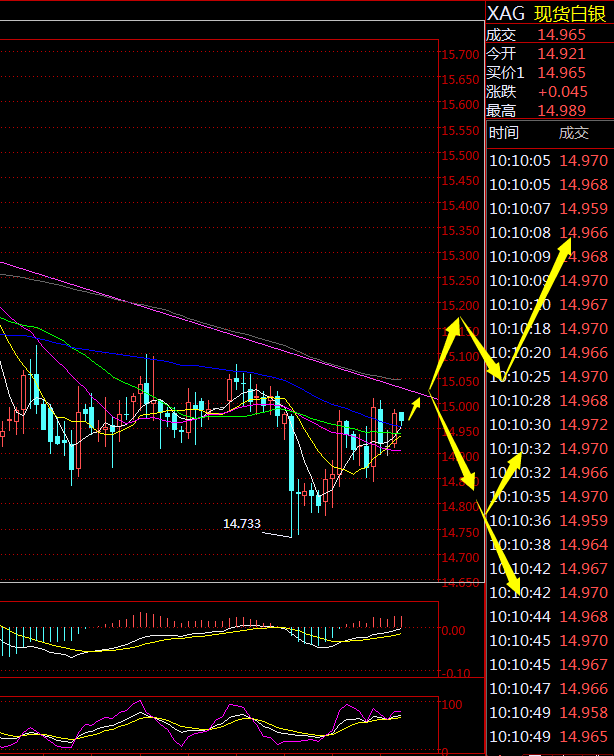Click tick price 14.972 at 10:10:30
614x756 pixels.
[x=584, y=425]
